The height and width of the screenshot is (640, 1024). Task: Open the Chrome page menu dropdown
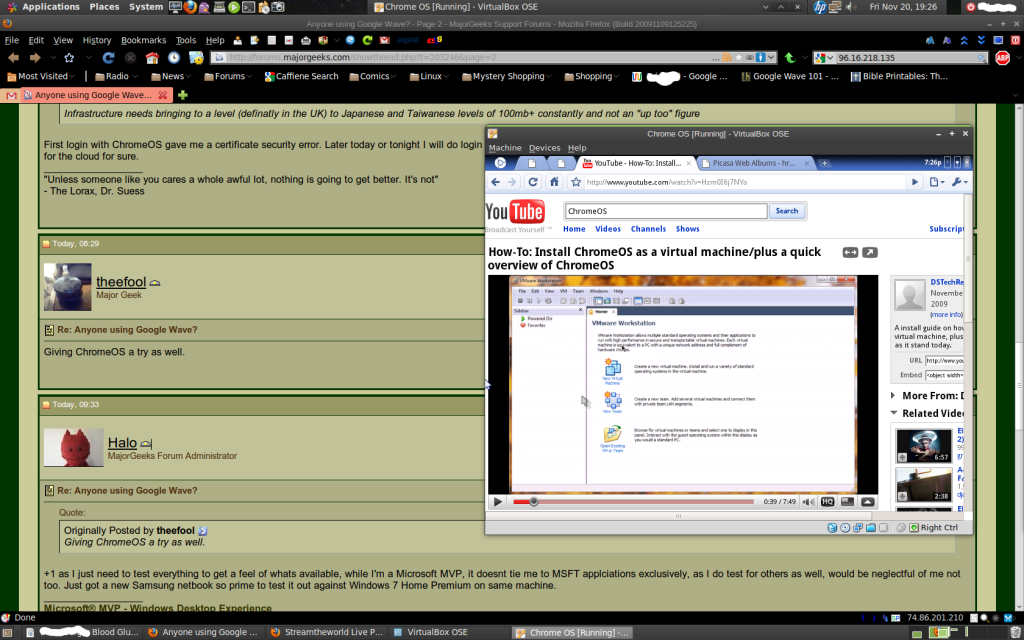pyautogui.click(x=936, y=182)
